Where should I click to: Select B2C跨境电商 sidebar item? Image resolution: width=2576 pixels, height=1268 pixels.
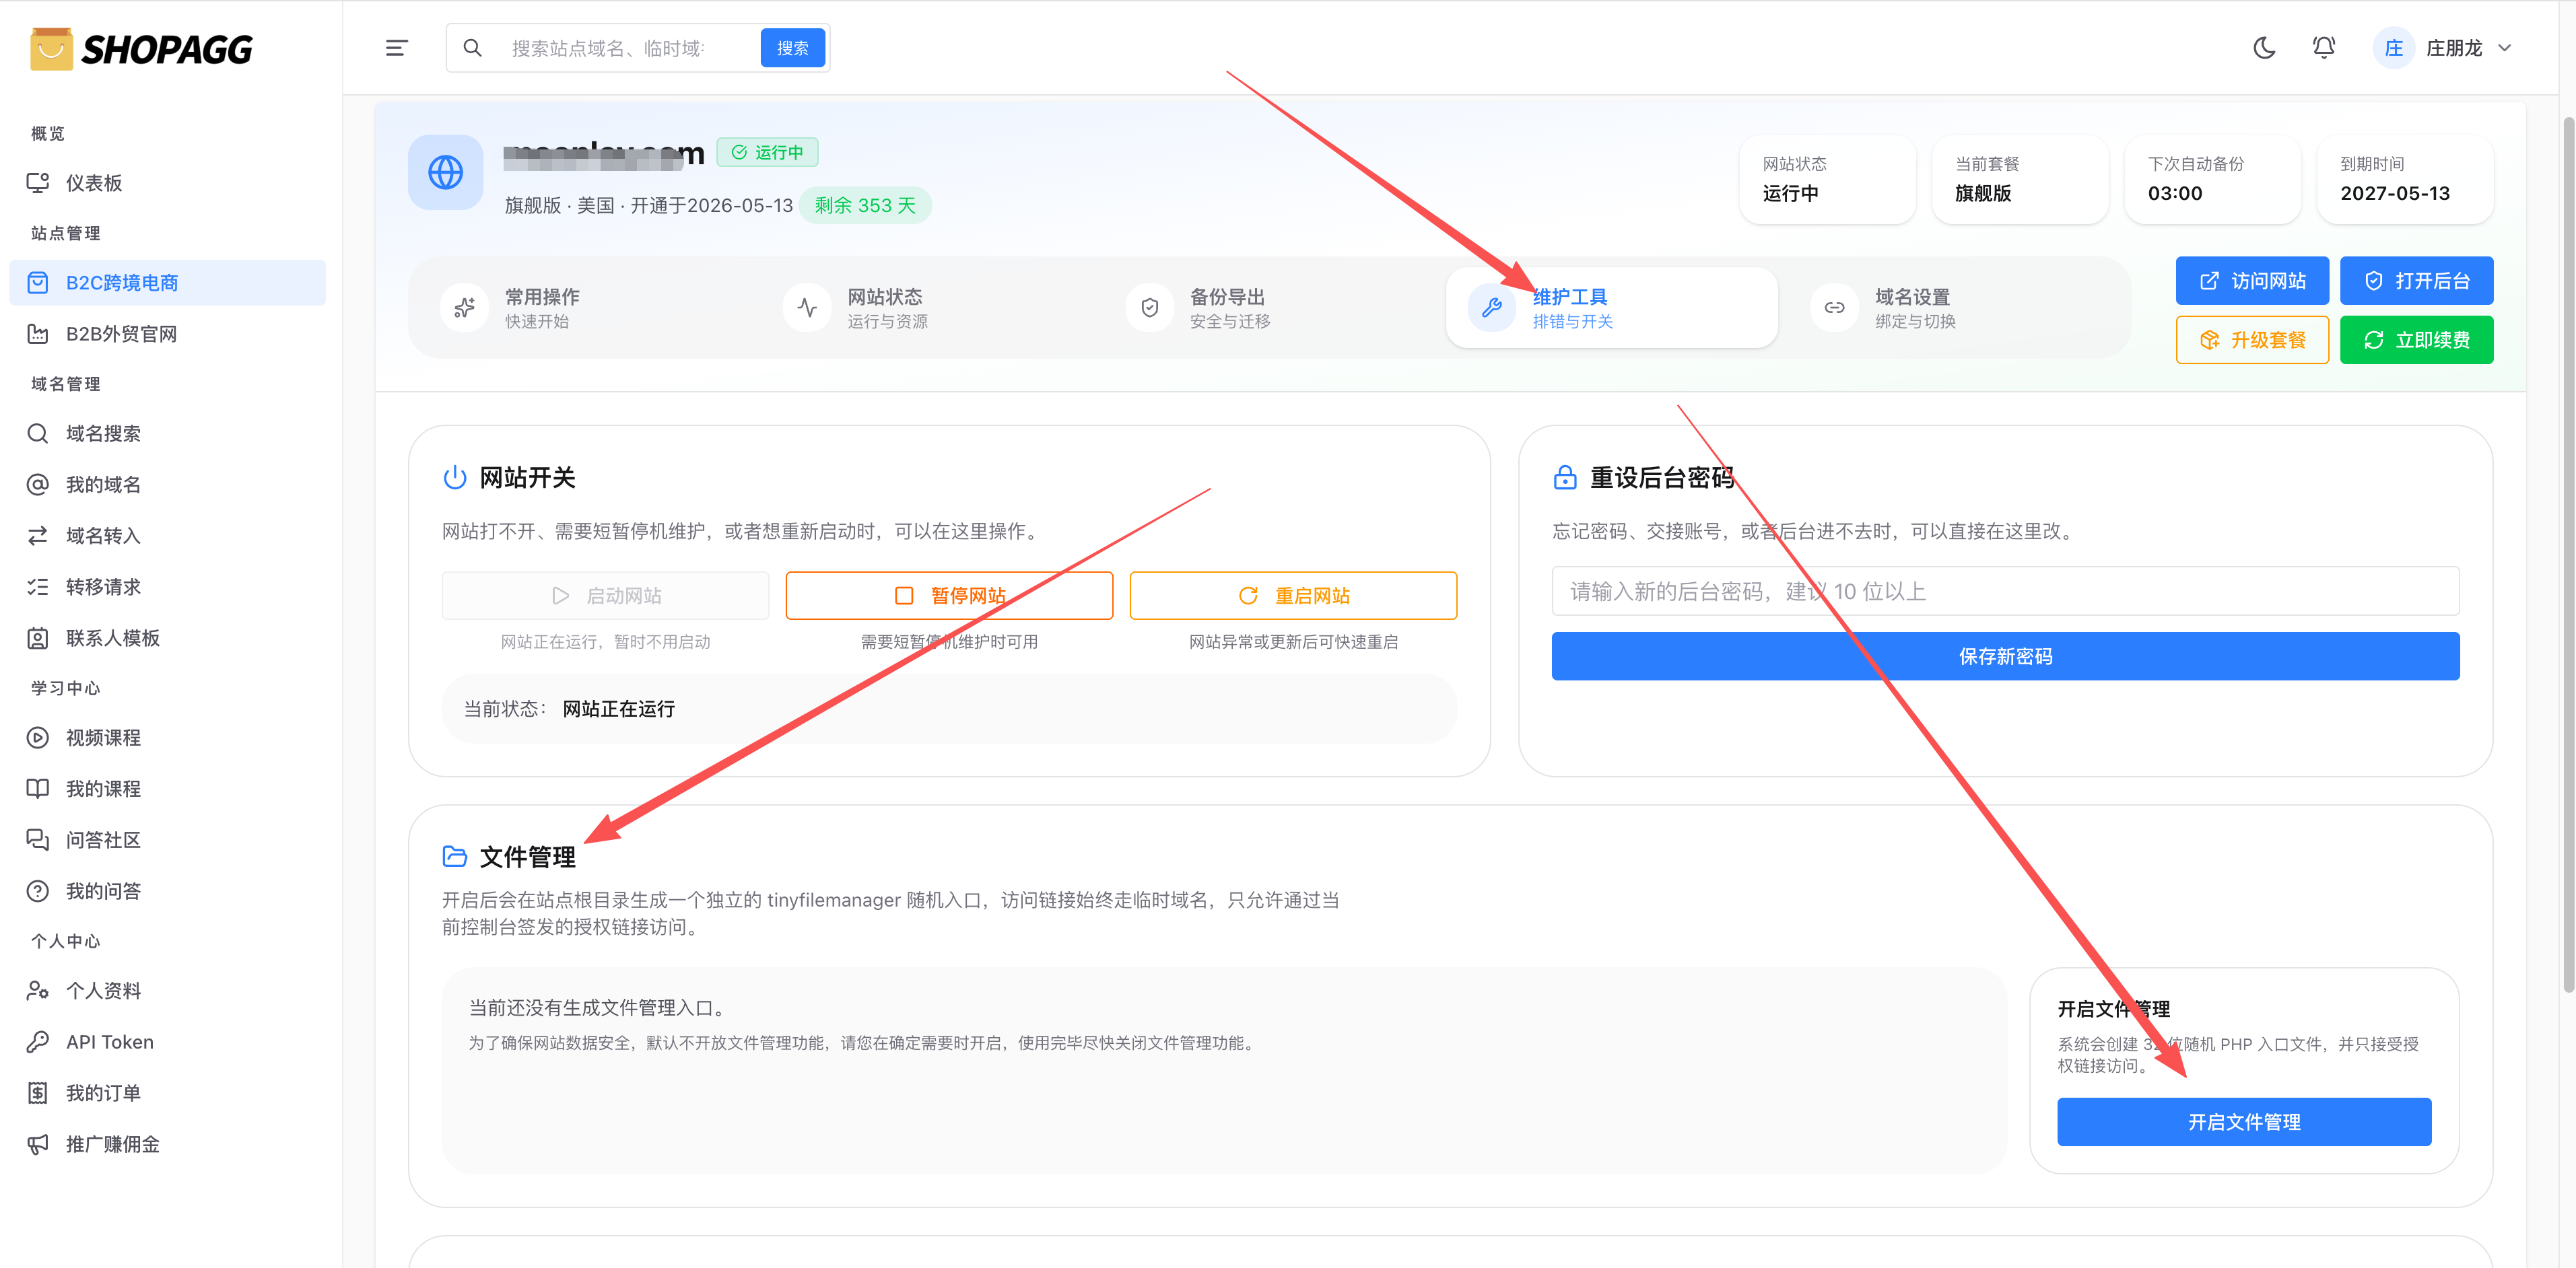coord(167,283)
